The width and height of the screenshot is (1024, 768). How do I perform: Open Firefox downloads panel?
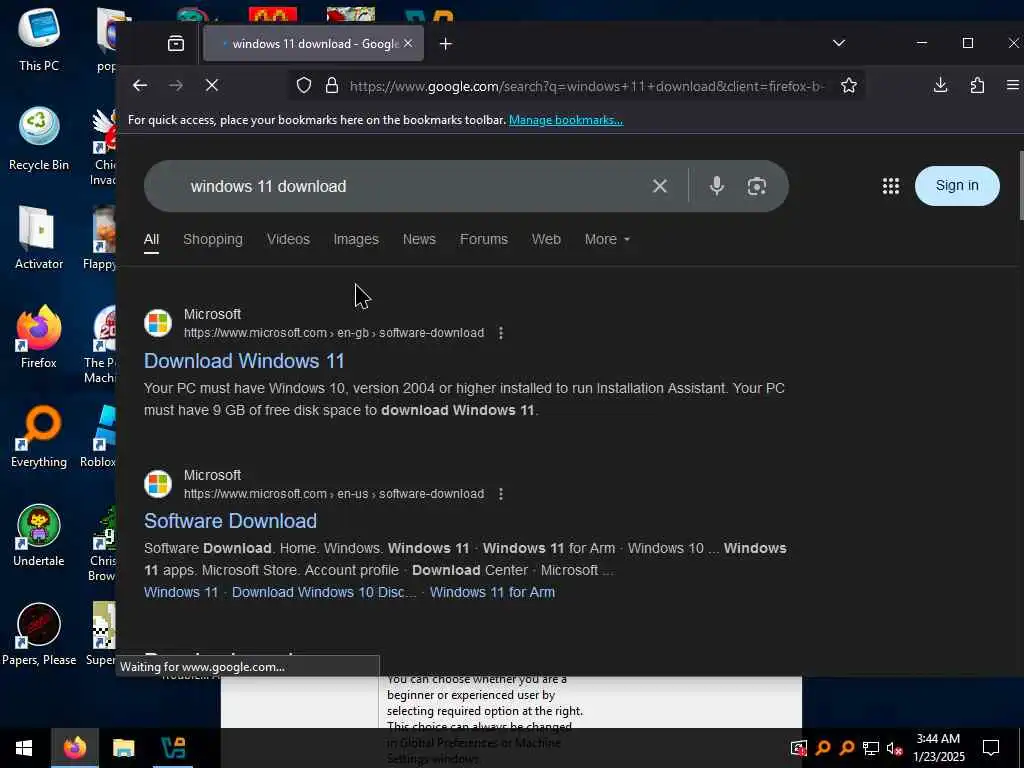coord(940,85)
